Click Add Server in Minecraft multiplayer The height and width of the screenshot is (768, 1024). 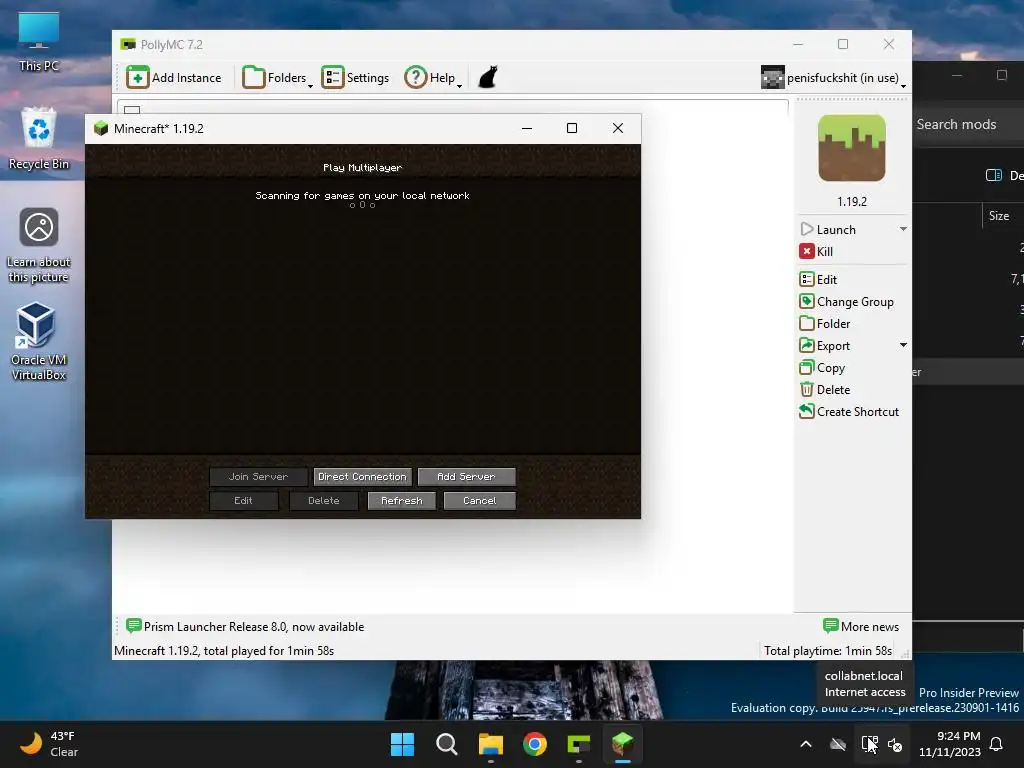pos(466,477)
